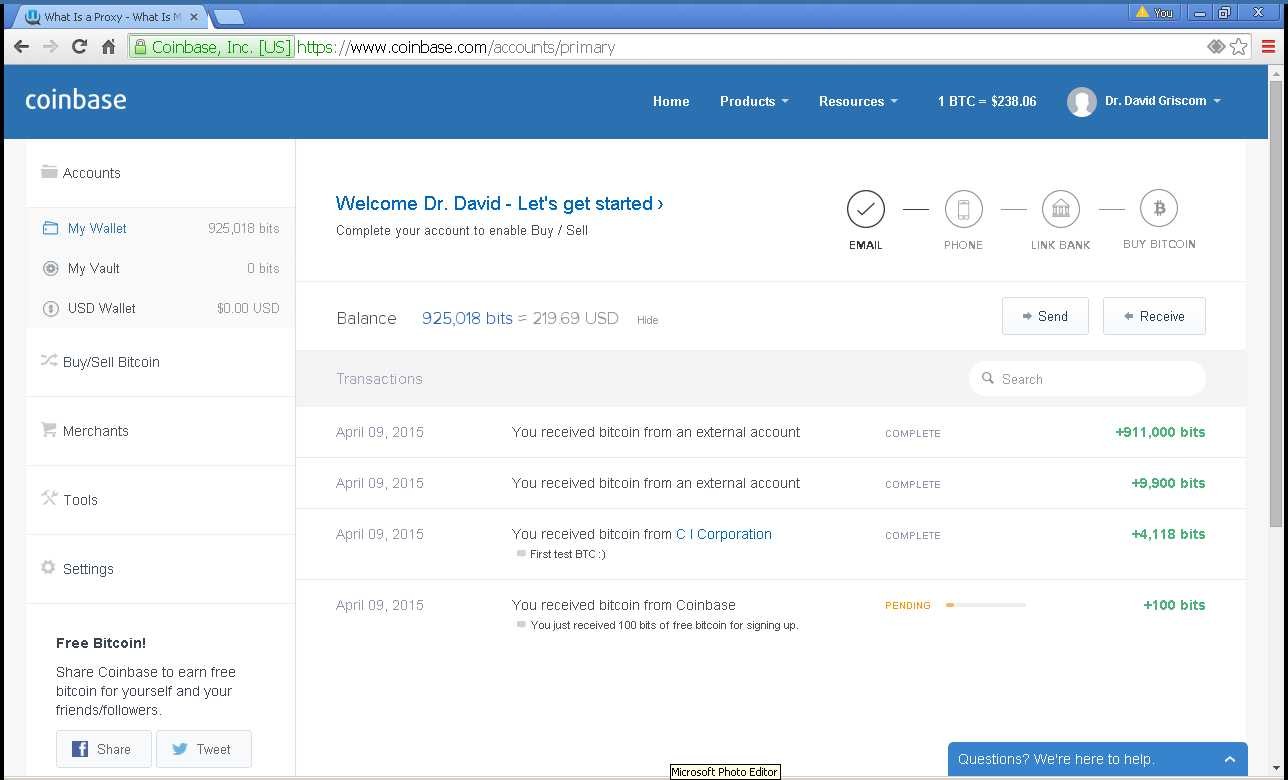This screenshot has height=780, width=1288.
Task: Open the Home menu item
Action: pos(671,101)
